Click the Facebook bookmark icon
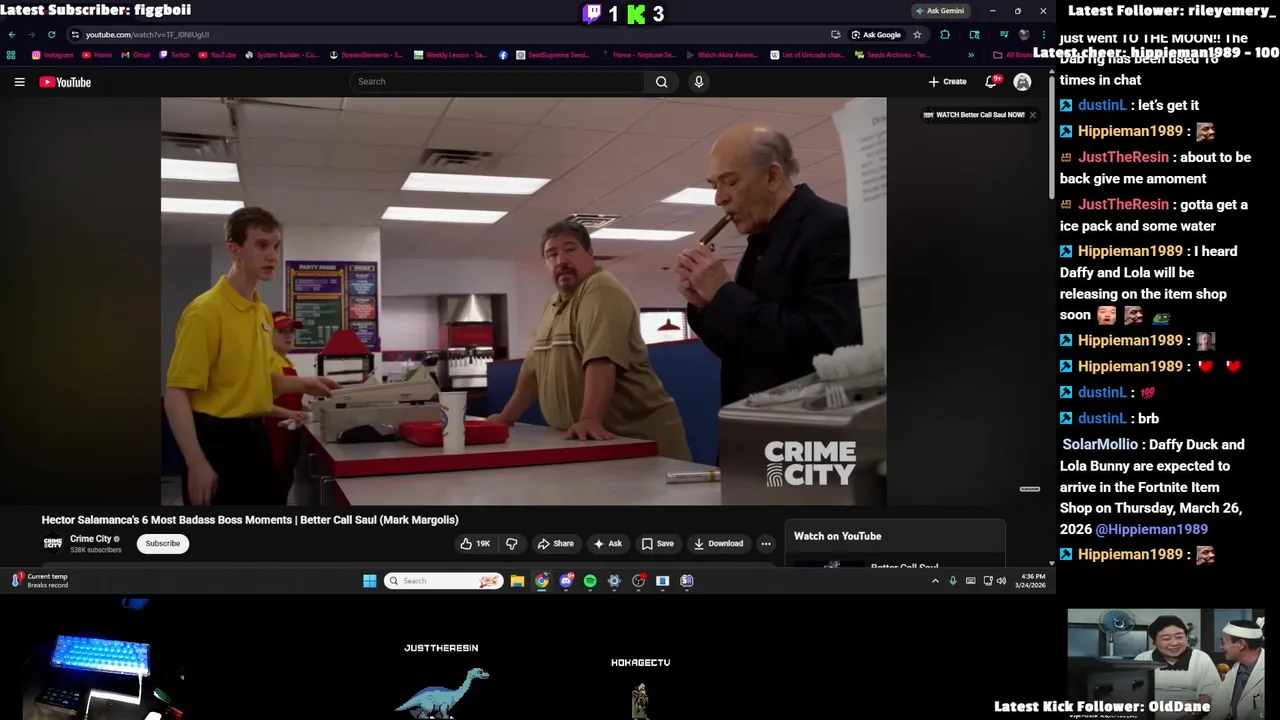 click(x=503, y=55)
